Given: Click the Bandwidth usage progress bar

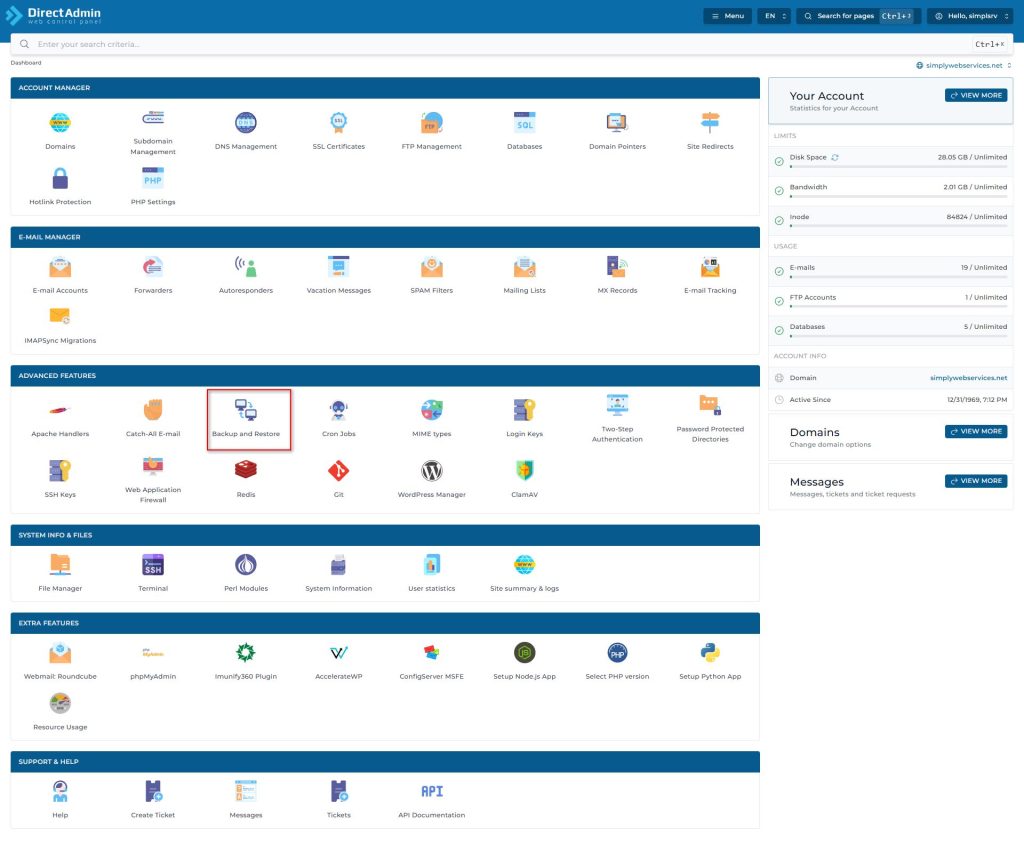Looking at the screenshot, I should (x=898, y=197).
